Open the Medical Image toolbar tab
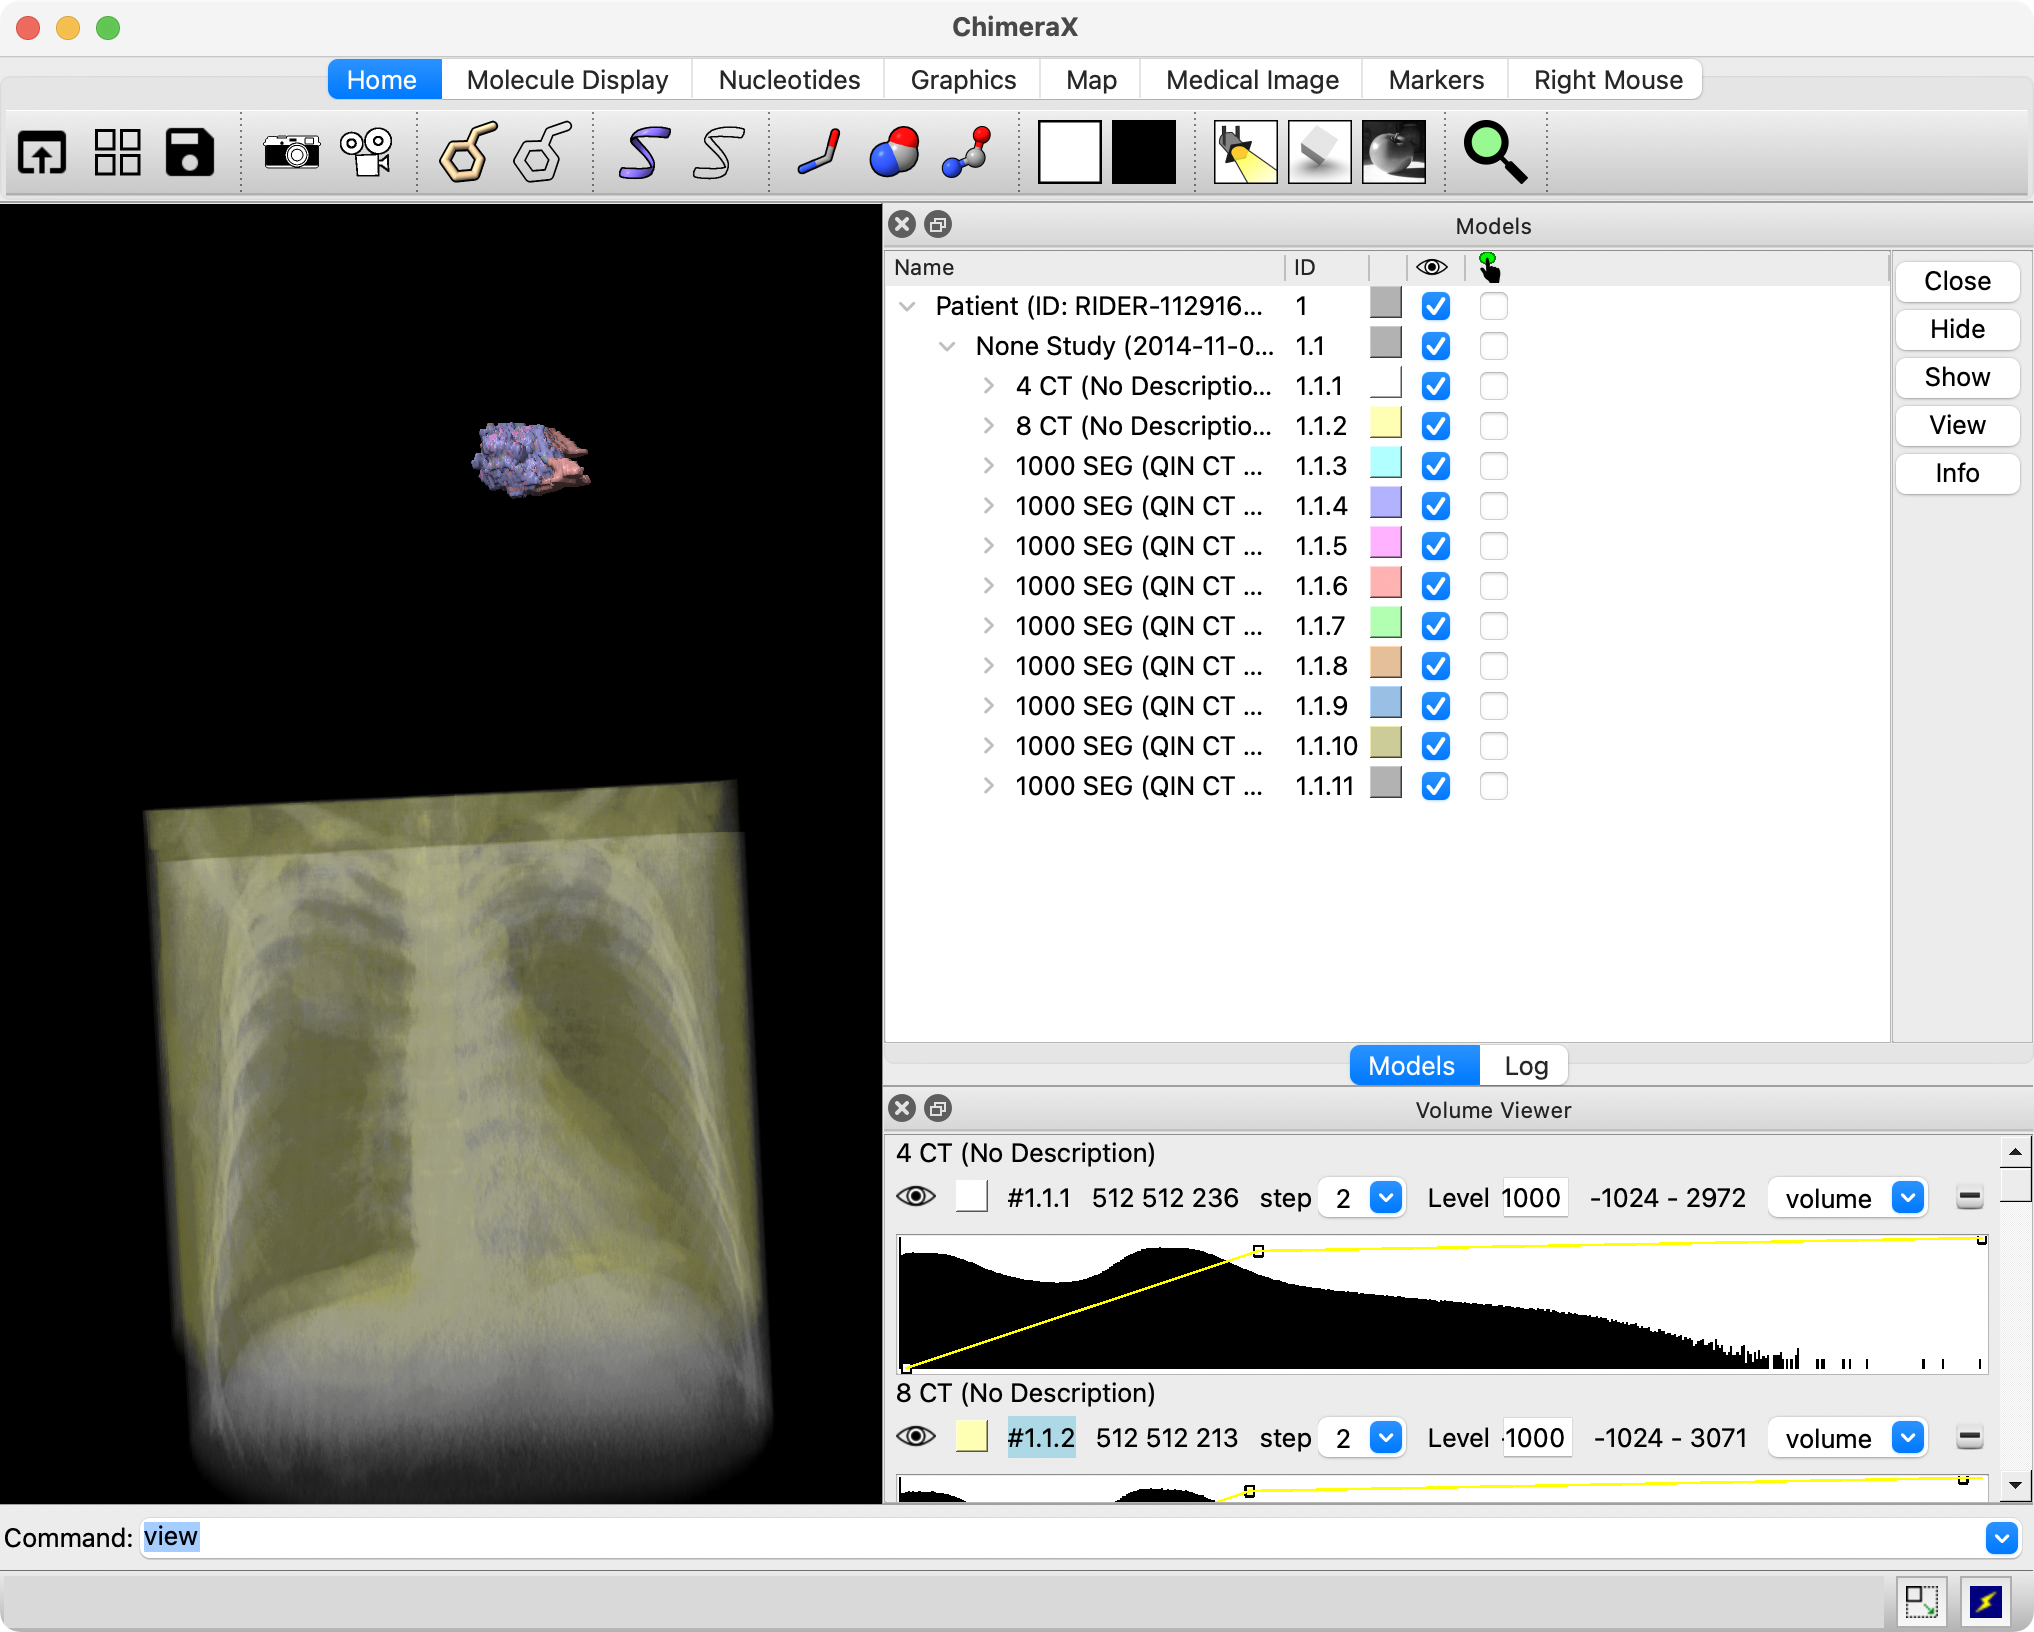The image size is (2034, 1632). (1252, 80)
